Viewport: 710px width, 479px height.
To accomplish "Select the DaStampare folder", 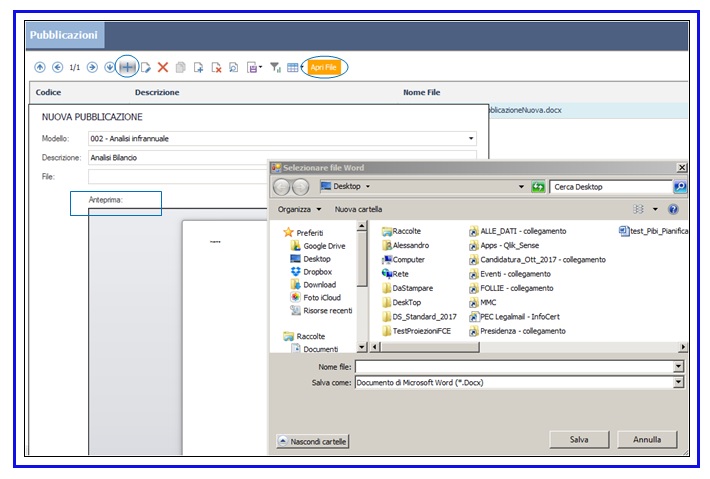I will tap(408, 288).
